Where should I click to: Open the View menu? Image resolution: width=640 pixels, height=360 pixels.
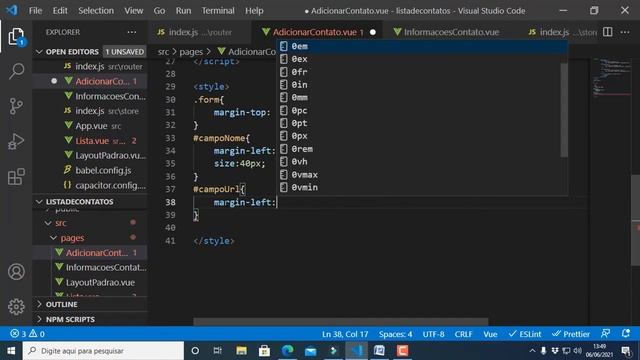[x=133, y=10]
